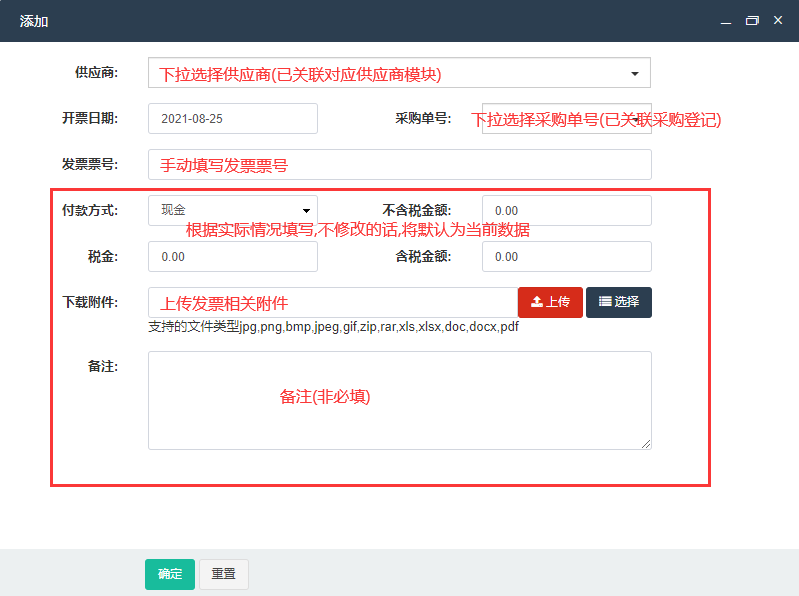Click the dark 选择 select button
The image size is (799, 596).
[619, 303]
